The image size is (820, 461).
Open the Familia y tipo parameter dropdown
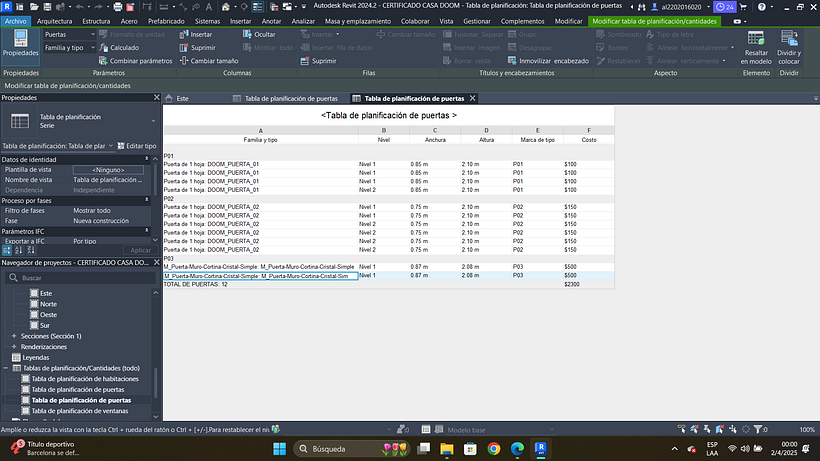click(69, 48)
